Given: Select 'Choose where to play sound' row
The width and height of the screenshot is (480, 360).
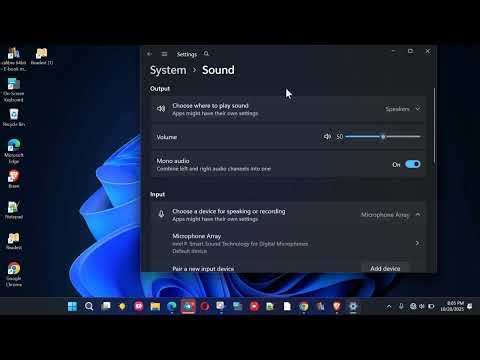Looking at the screenshot, I should point(289,109).
